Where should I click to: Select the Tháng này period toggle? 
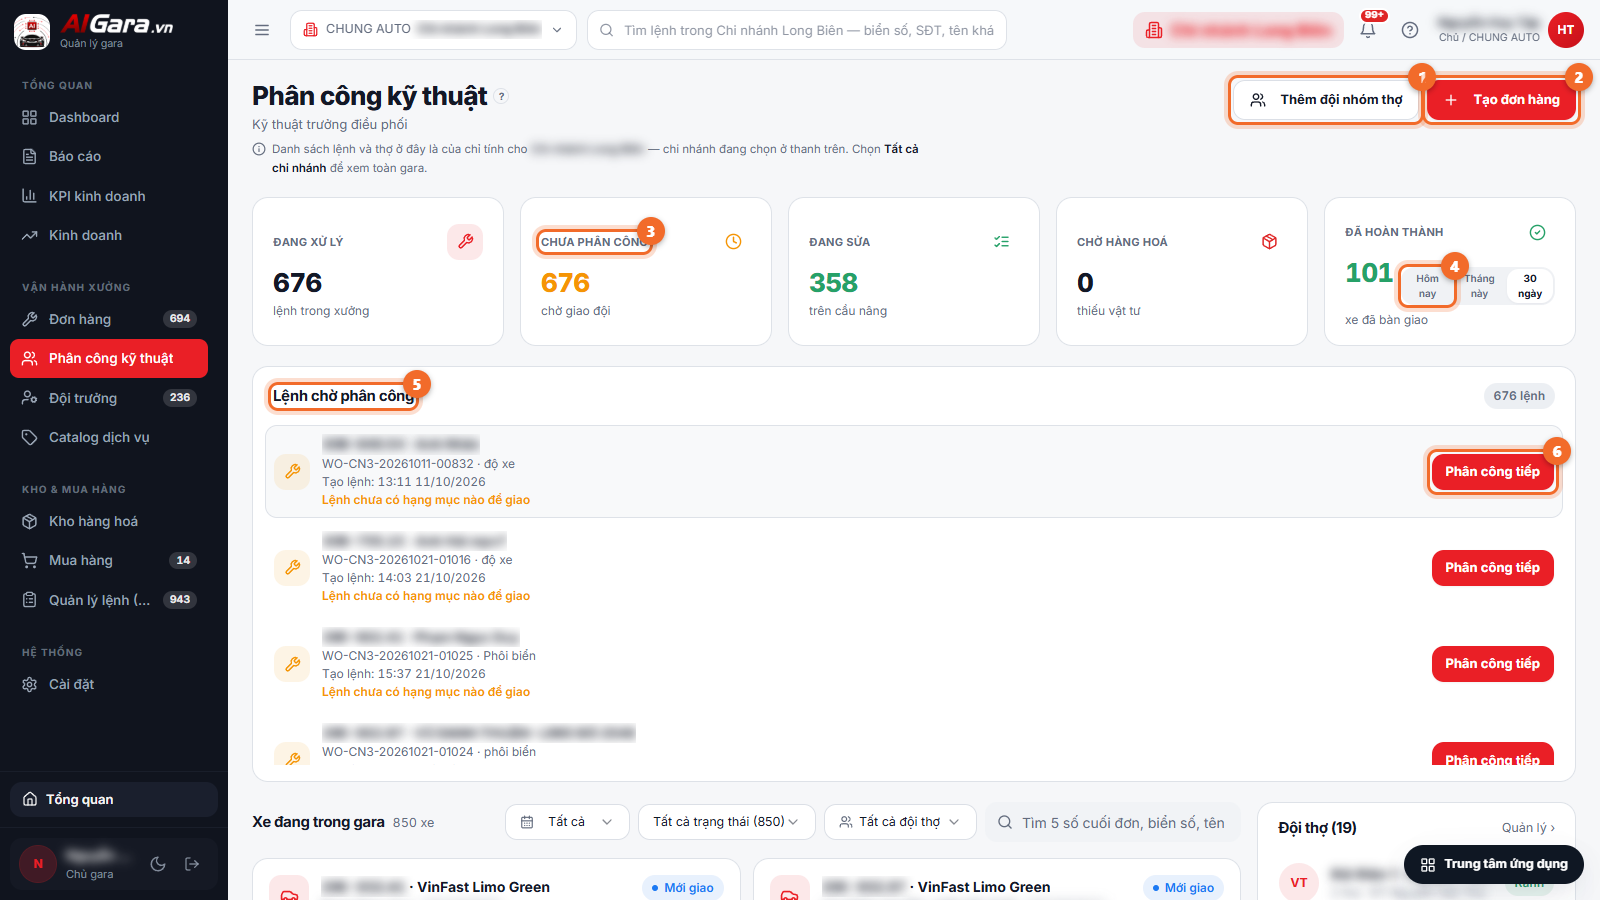click(x=1479, y=286)
